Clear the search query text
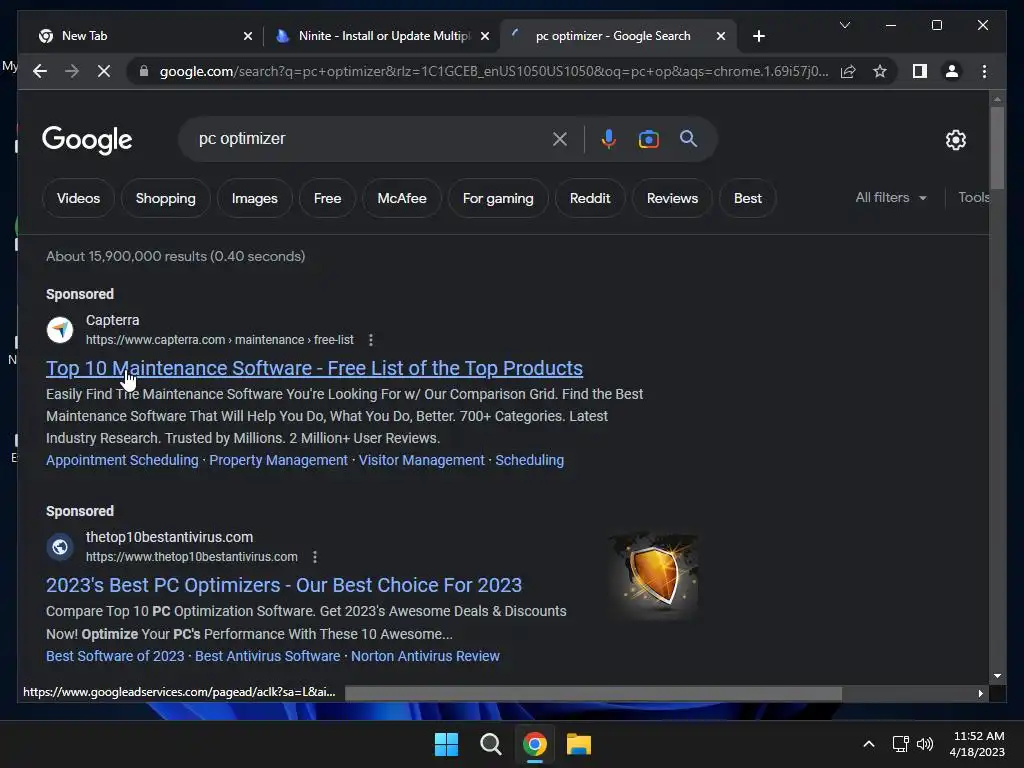This screenshot has height=768, width=1024. (x=560, y=139)
